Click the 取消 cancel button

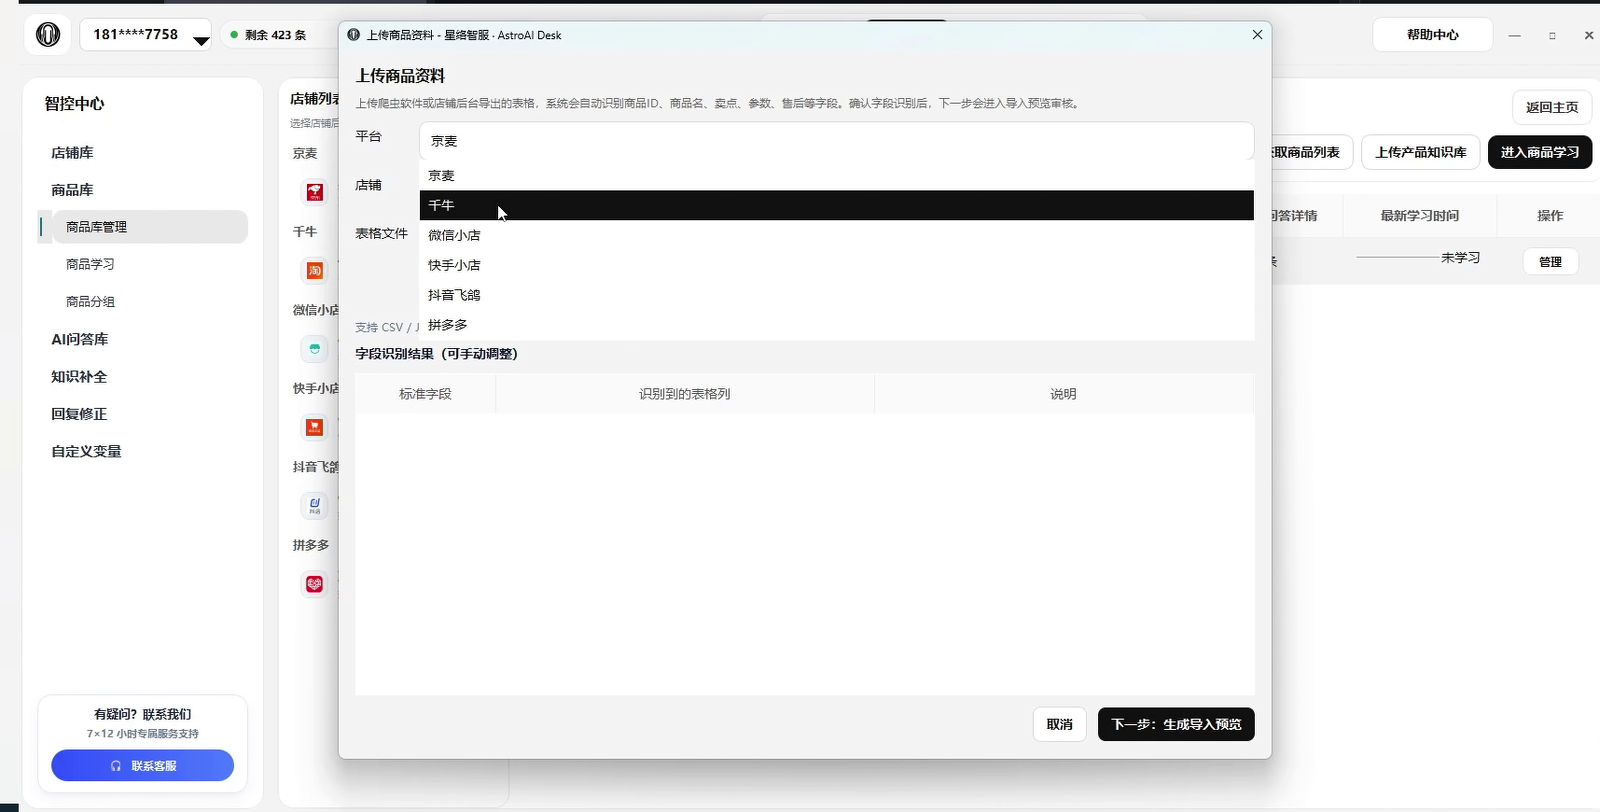click(1059, 724)
